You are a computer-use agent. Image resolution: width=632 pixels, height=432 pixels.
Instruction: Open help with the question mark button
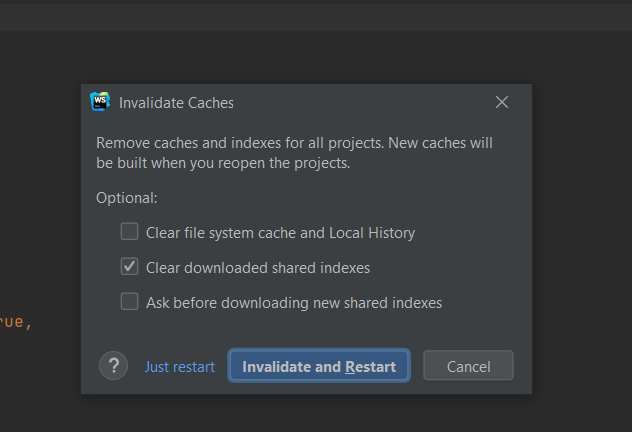(113, 366)
